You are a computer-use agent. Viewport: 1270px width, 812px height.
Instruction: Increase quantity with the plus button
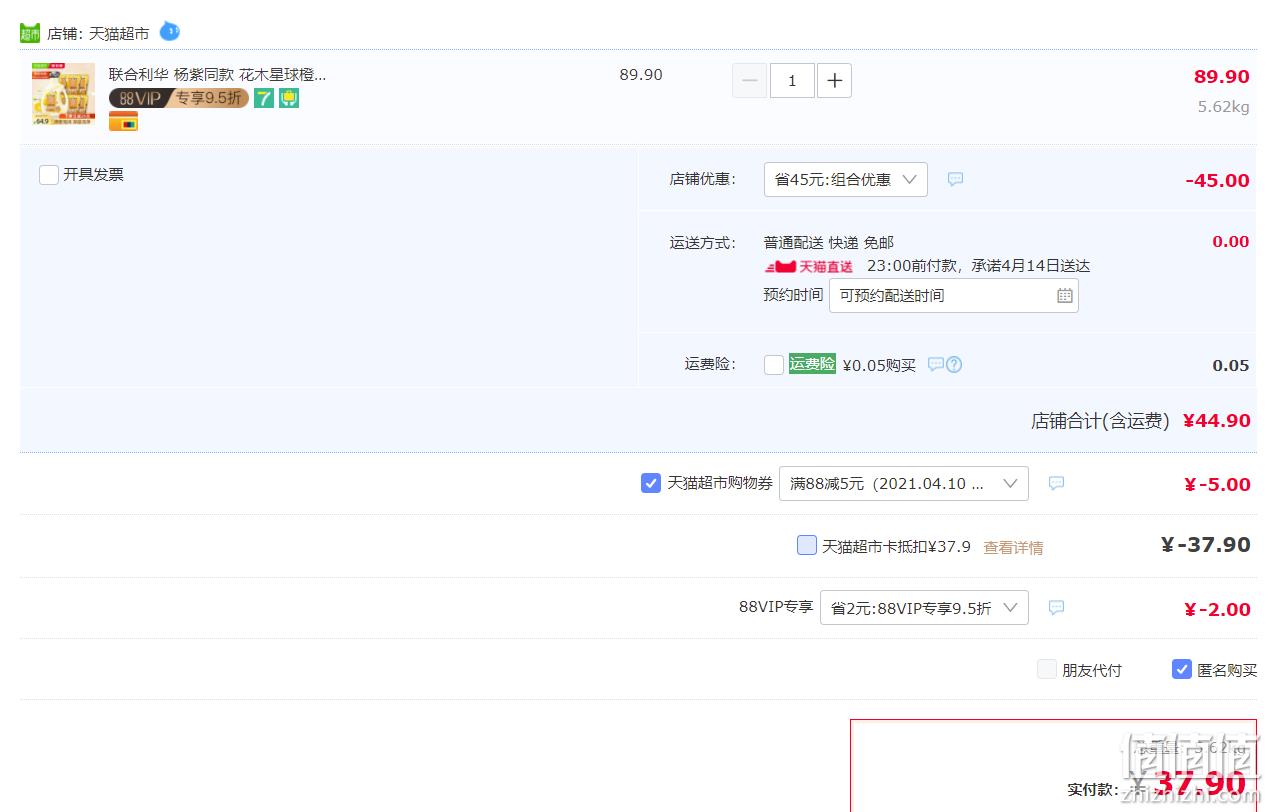point(835,80)
